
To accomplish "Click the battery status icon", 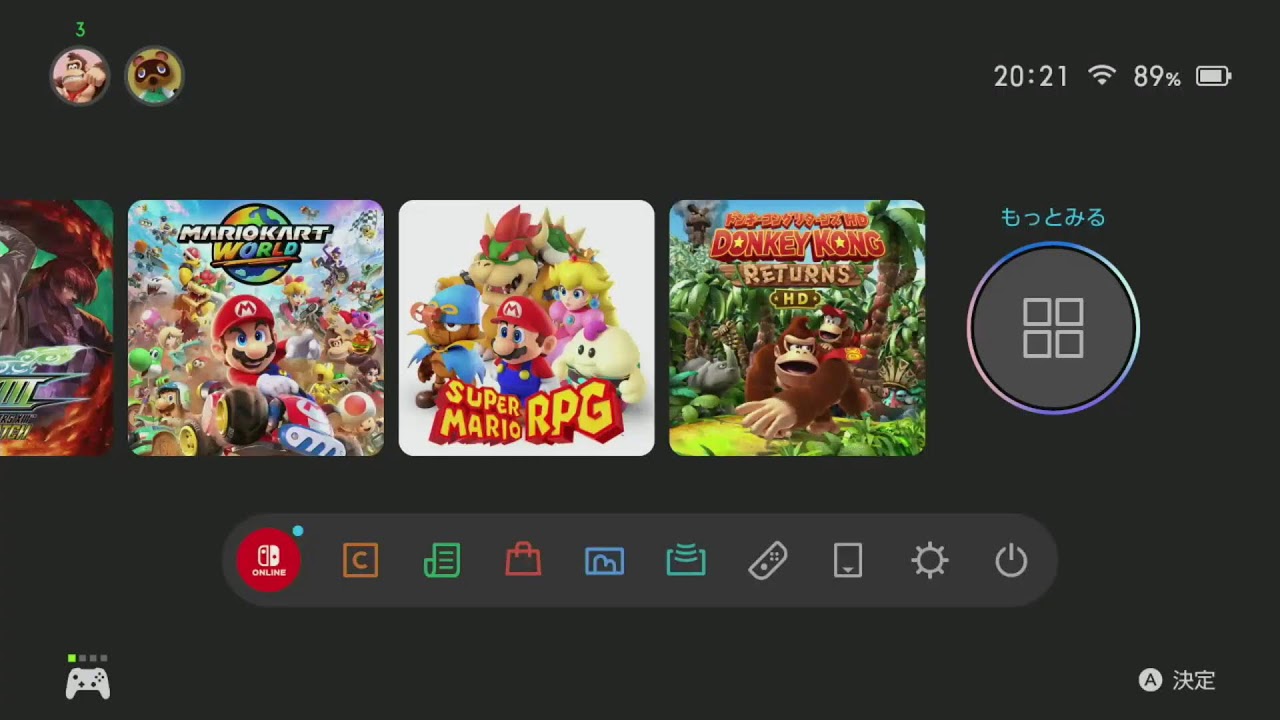I will 1214,76.
